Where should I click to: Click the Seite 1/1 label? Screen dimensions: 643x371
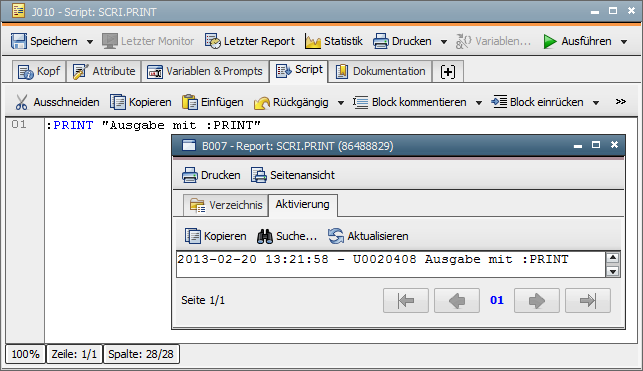click(x=203, y=300)
